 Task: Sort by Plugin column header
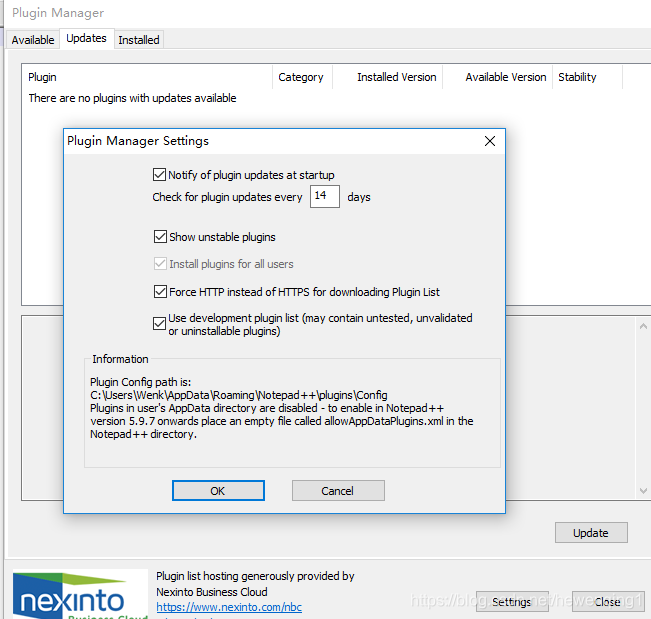(147, 77)
